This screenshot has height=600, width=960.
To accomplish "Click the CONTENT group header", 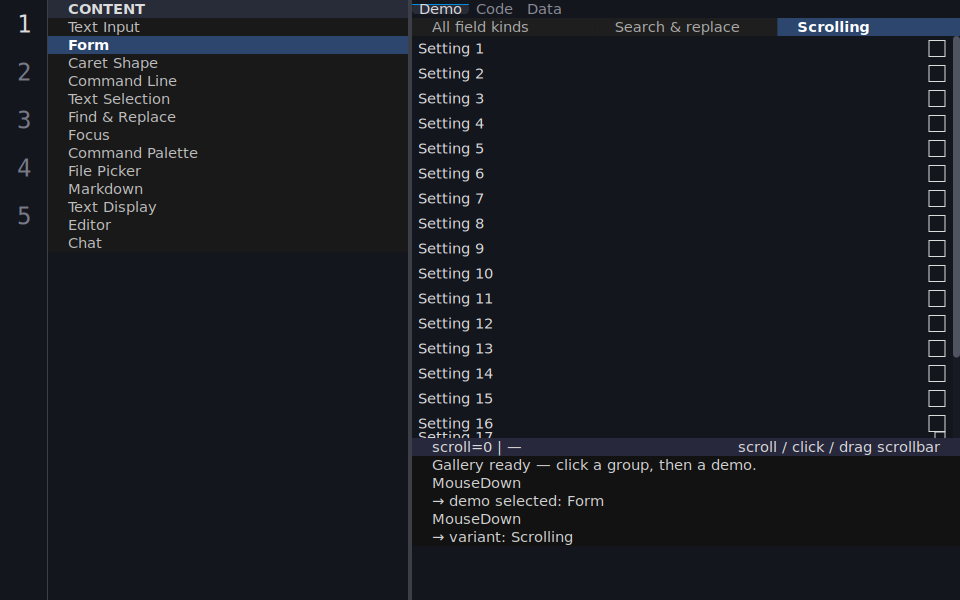I will [x=228, y=9].
